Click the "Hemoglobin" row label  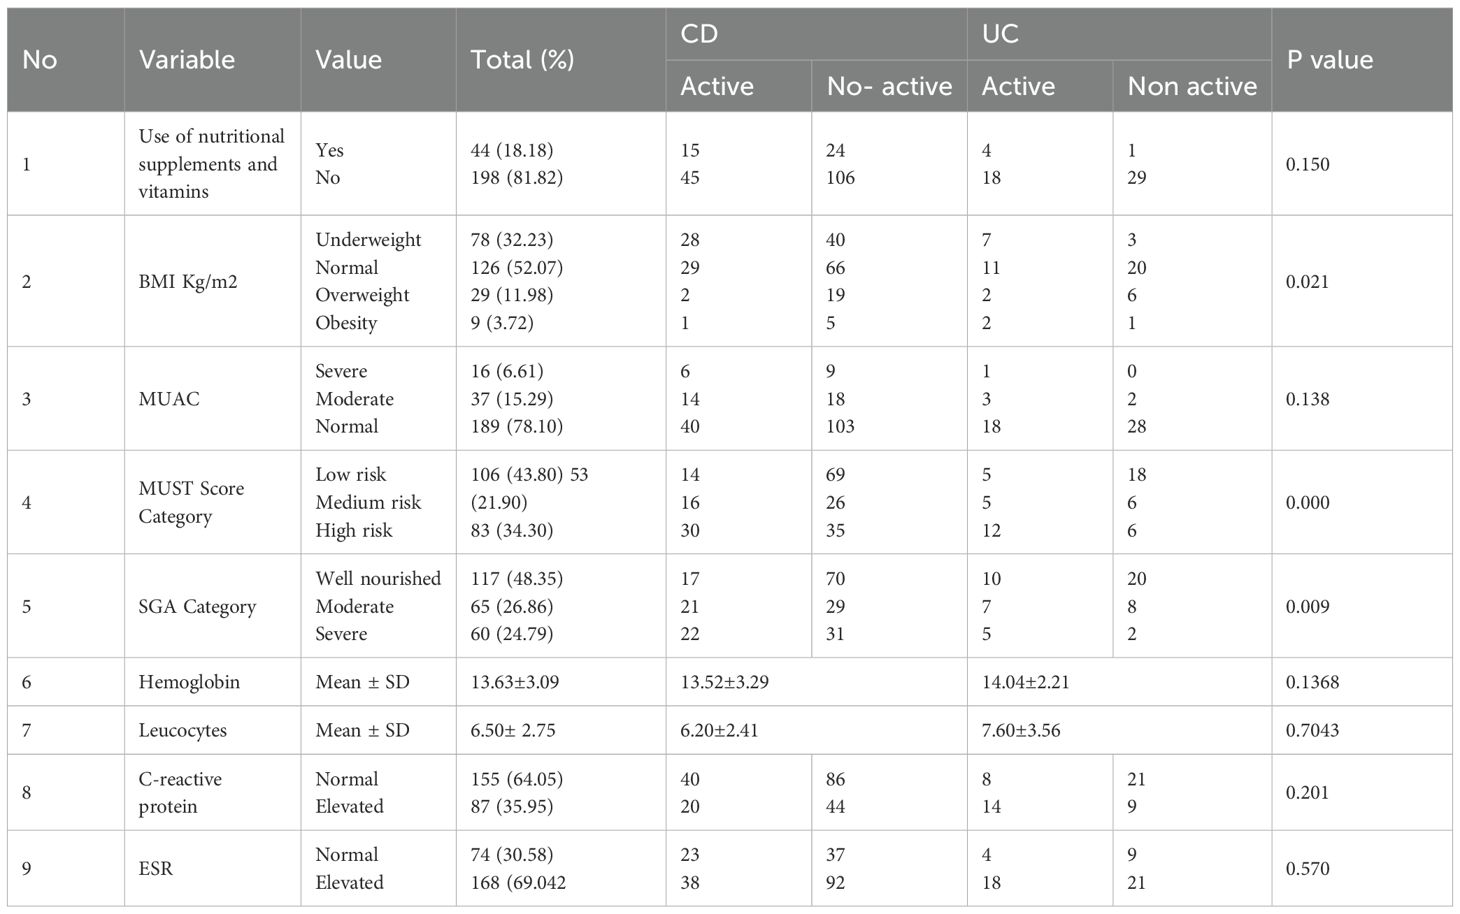coord(189,682)
